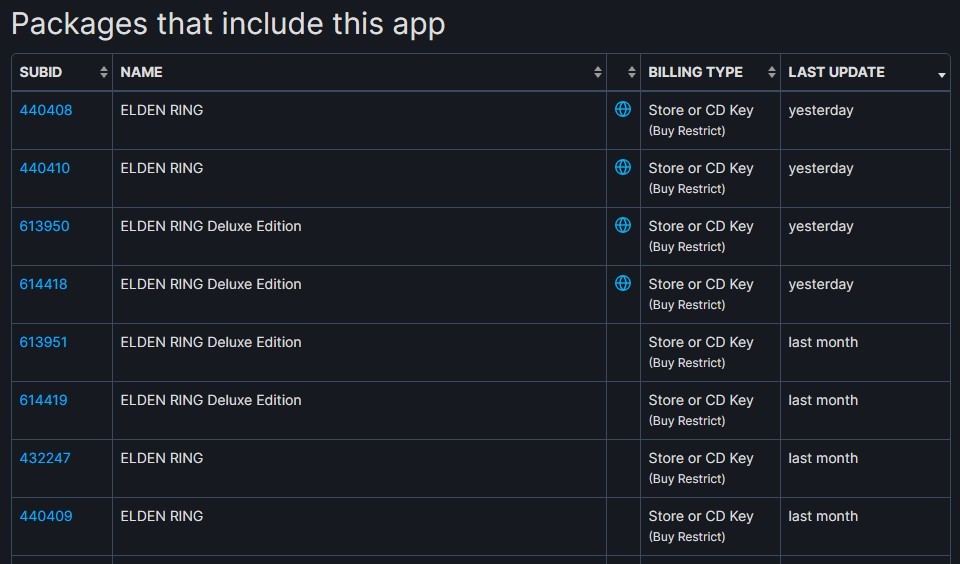The height and width of the screenshot is (564, 960).
Task: Click the SUBID column header
Action: 41,72
